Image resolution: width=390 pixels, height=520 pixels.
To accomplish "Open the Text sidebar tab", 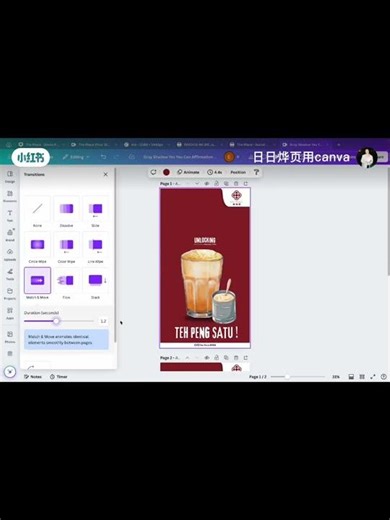I will [10, 215].
